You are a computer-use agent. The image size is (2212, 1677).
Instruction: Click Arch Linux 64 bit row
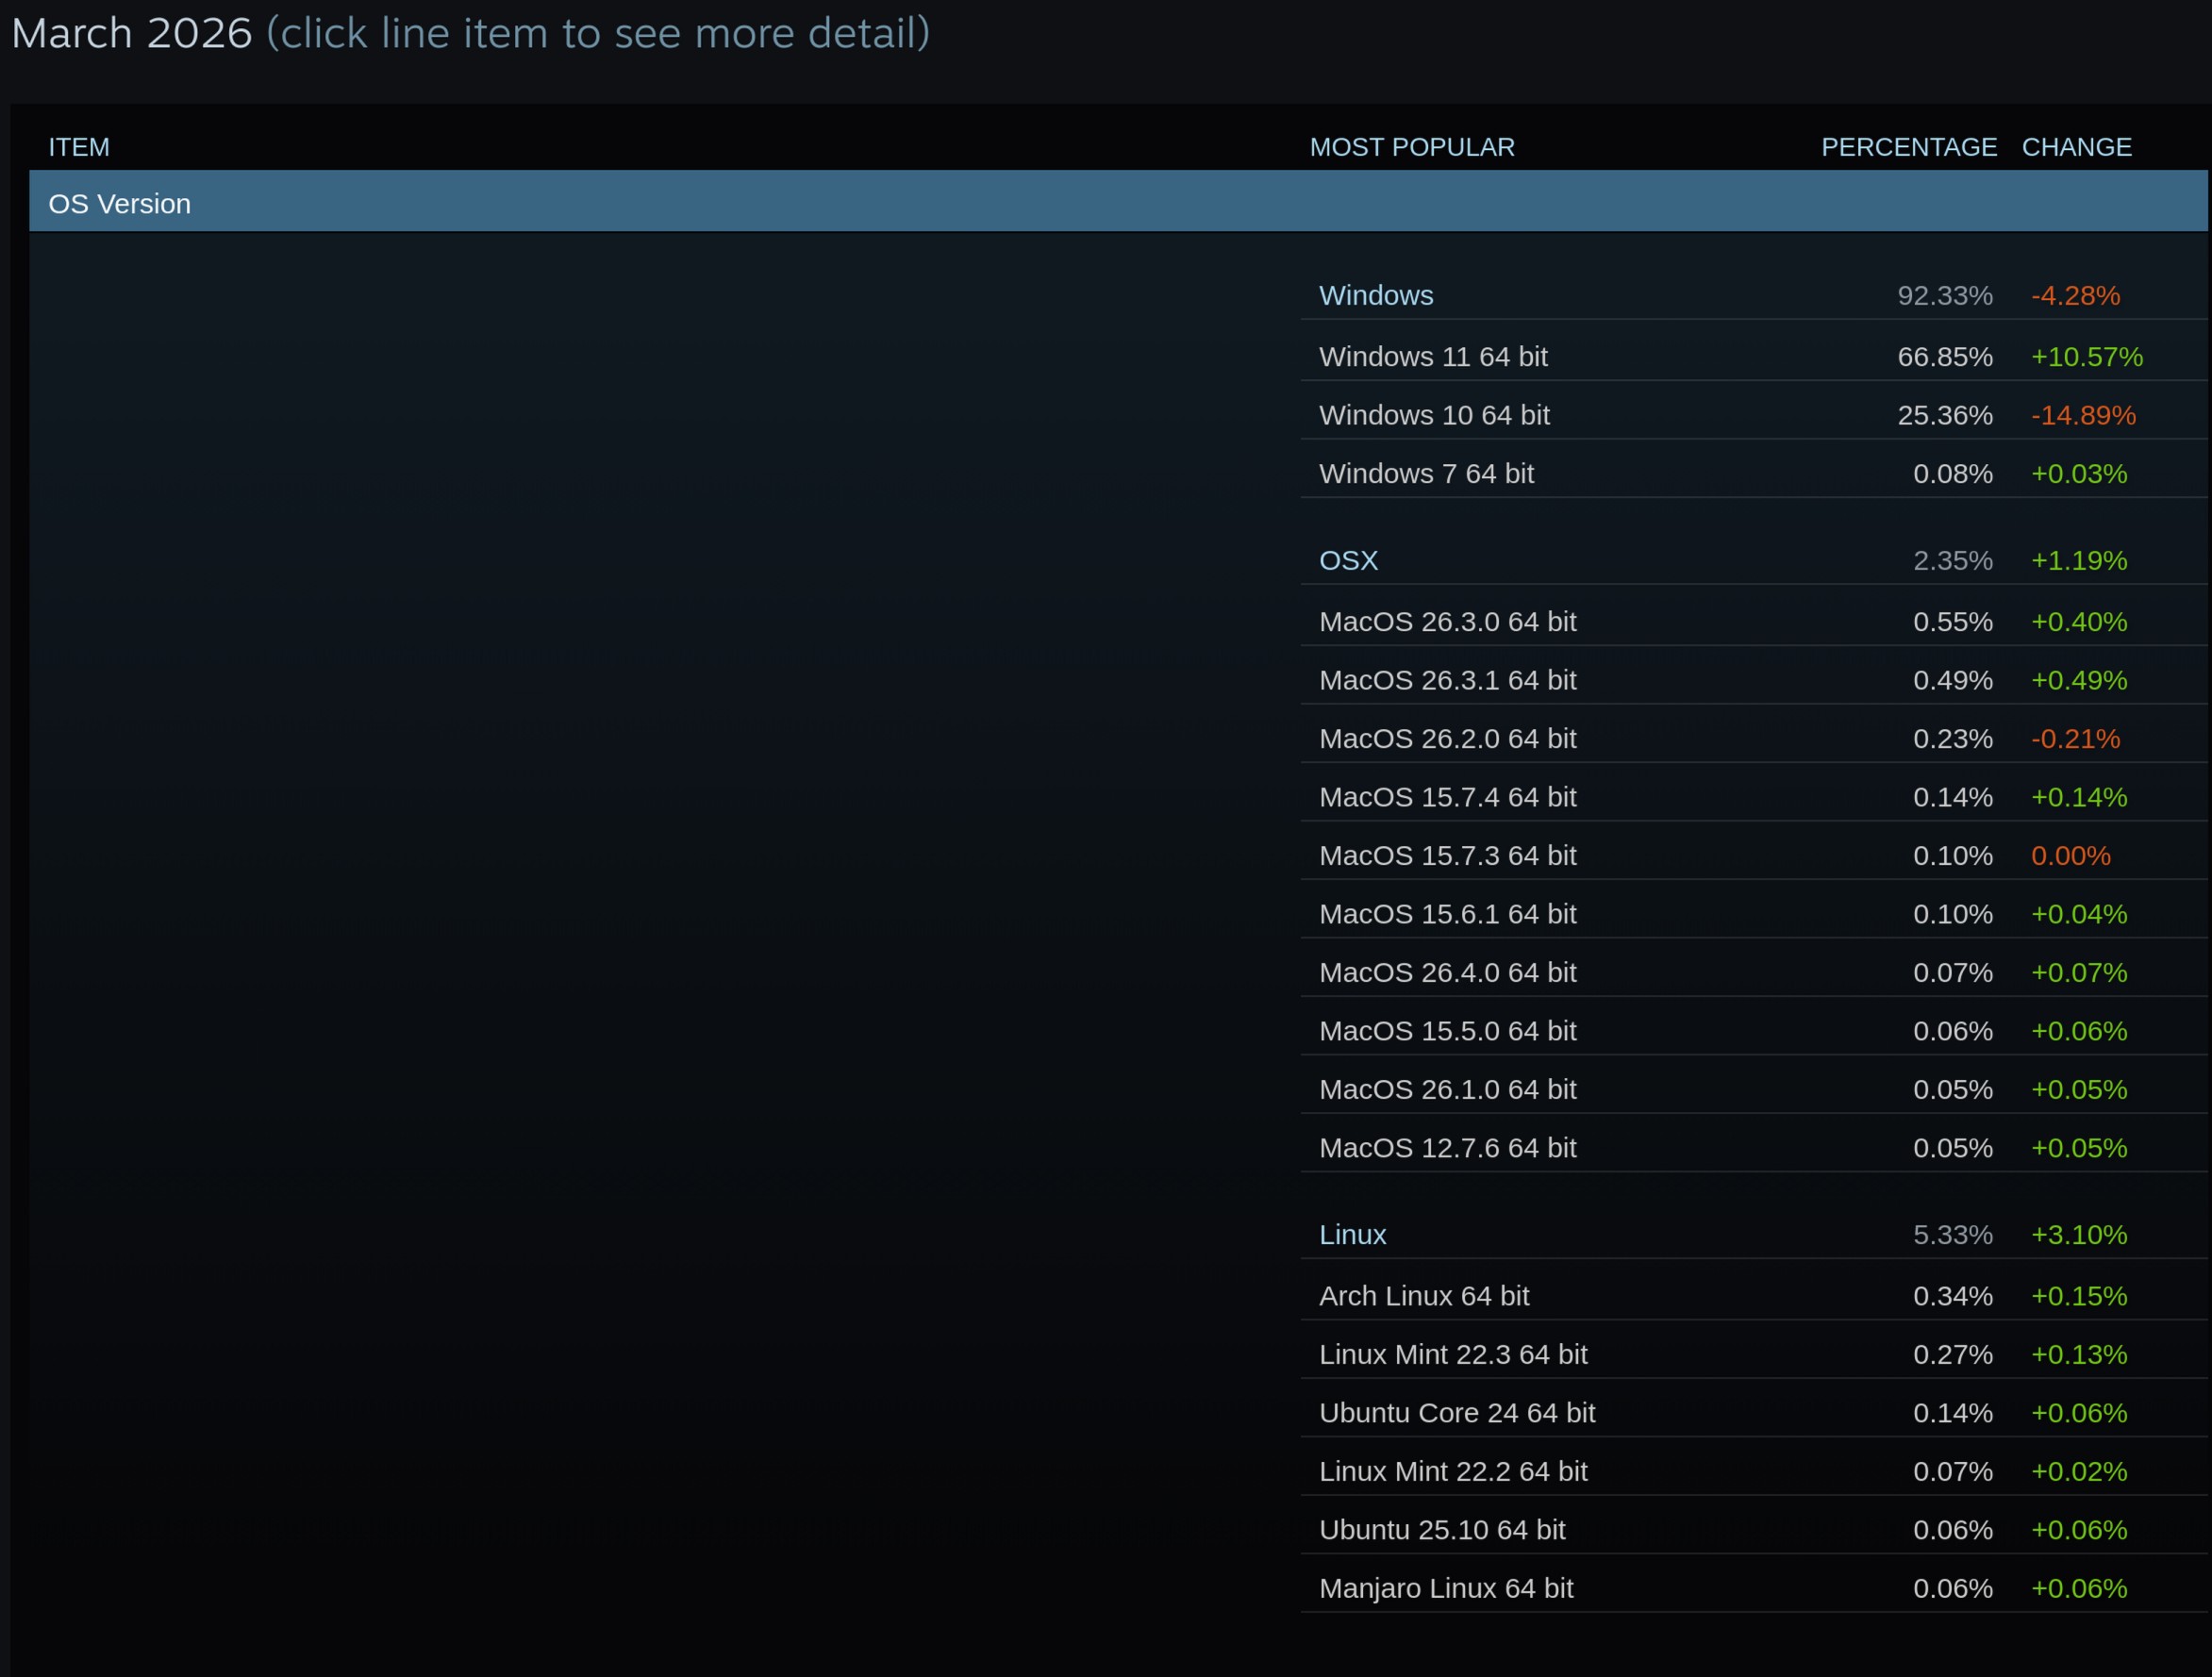[x=1423, y=1296]
